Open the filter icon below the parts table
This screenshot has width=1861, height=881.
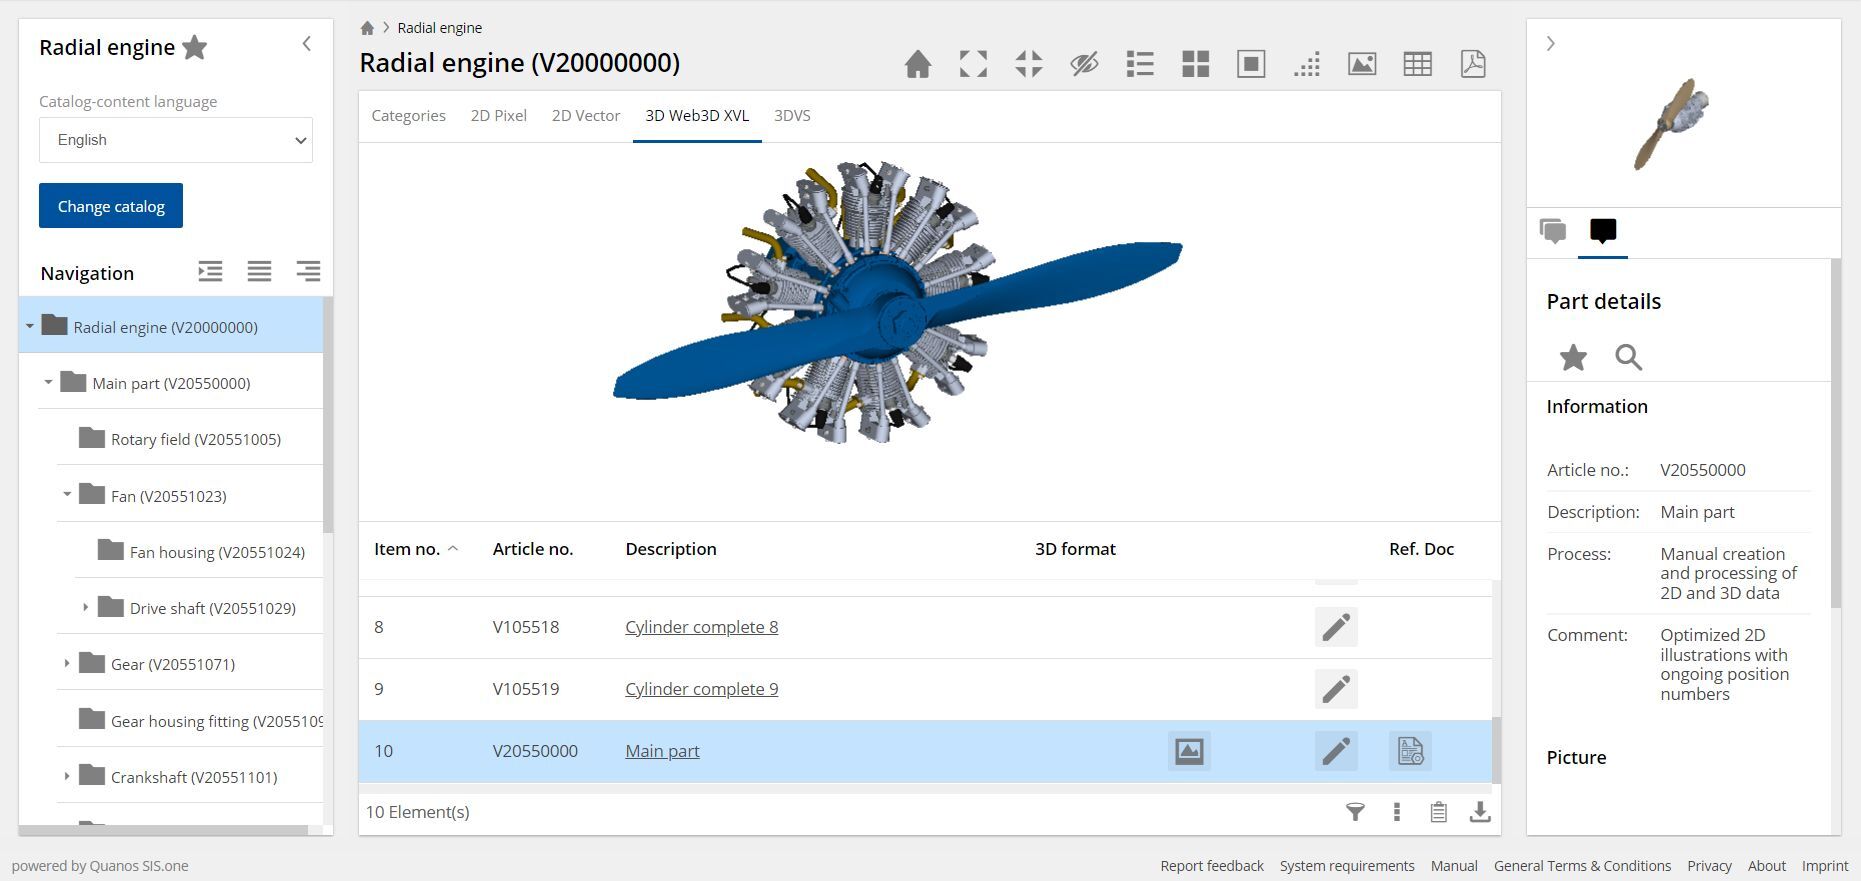(1355, 812)
